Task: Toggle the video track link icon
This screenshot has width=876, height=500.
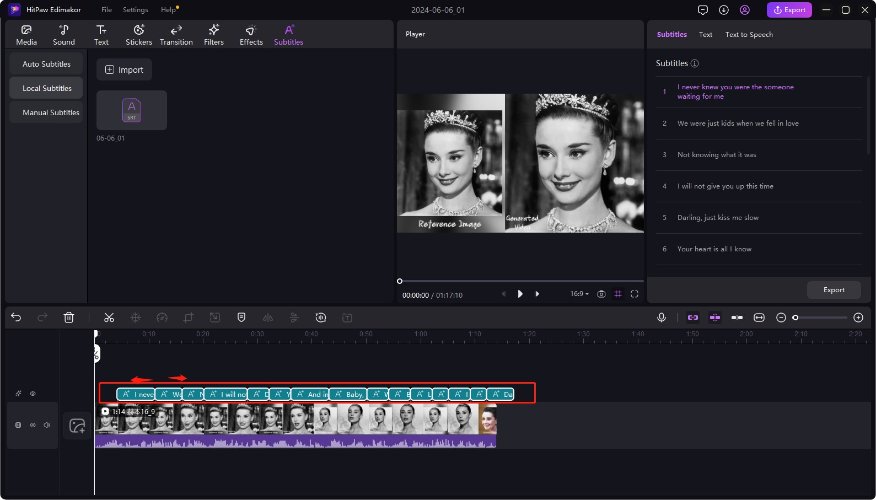Action: (x=32, y=425)
